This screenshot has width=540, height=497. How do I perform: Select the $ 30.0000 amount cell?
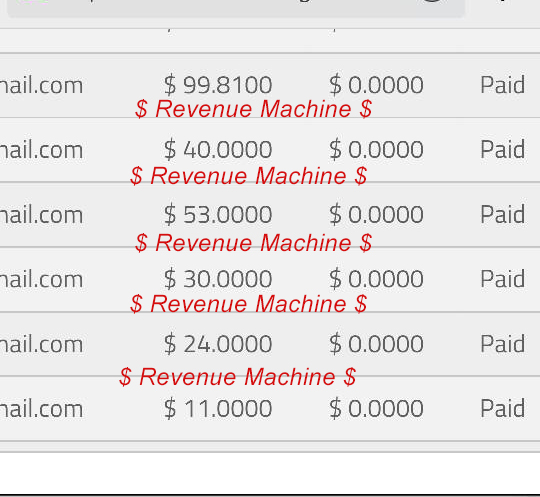[x=218, y=279]
